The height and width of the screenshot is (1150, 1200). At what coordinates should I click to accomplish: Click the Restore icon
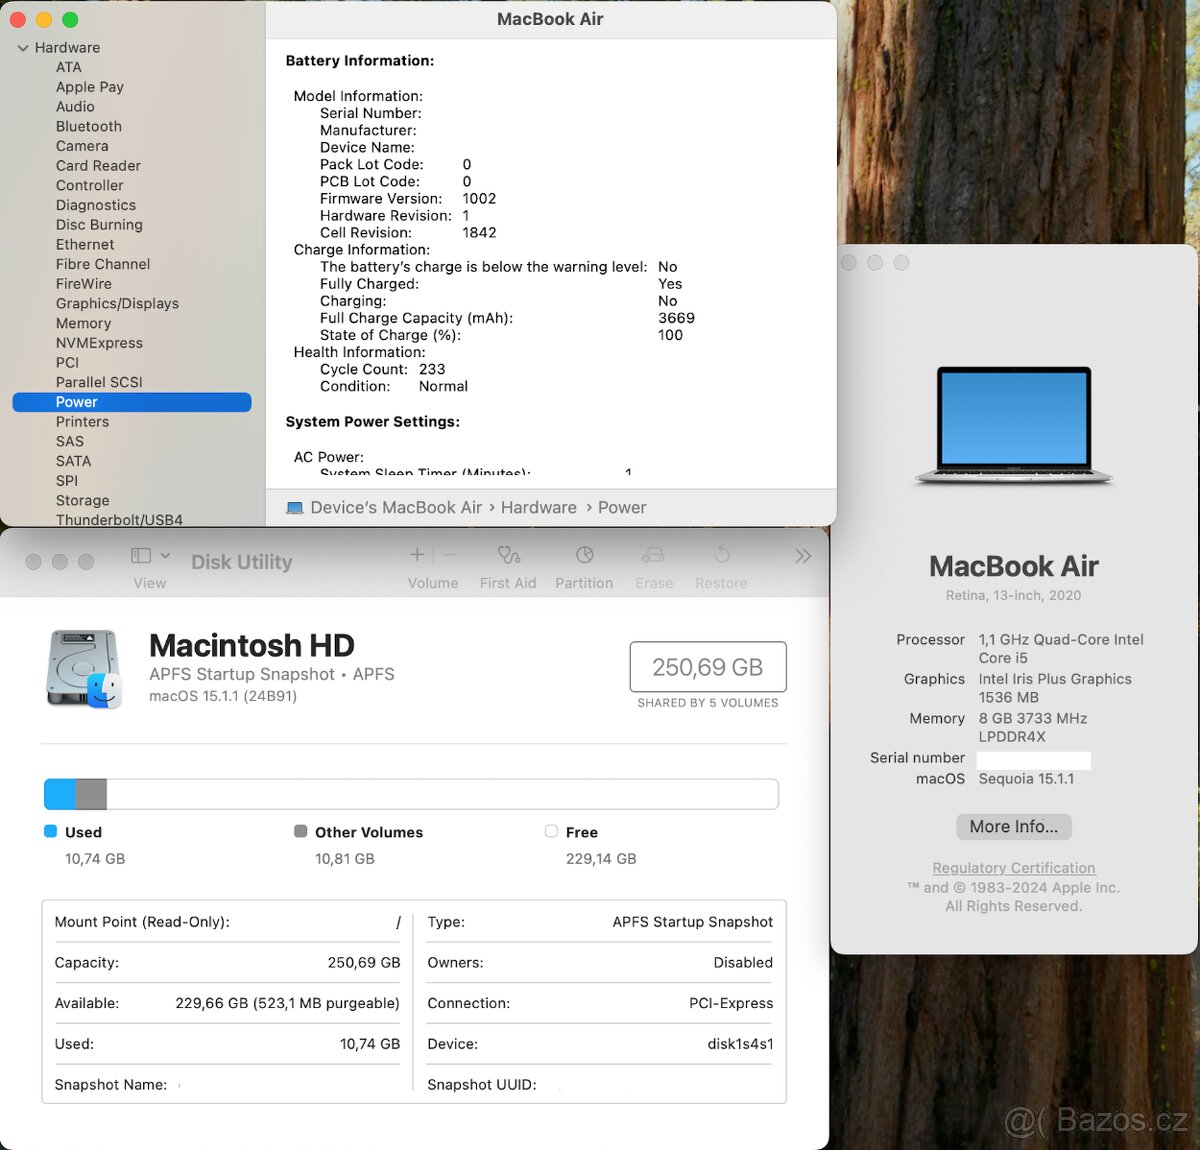pos(721,563)
